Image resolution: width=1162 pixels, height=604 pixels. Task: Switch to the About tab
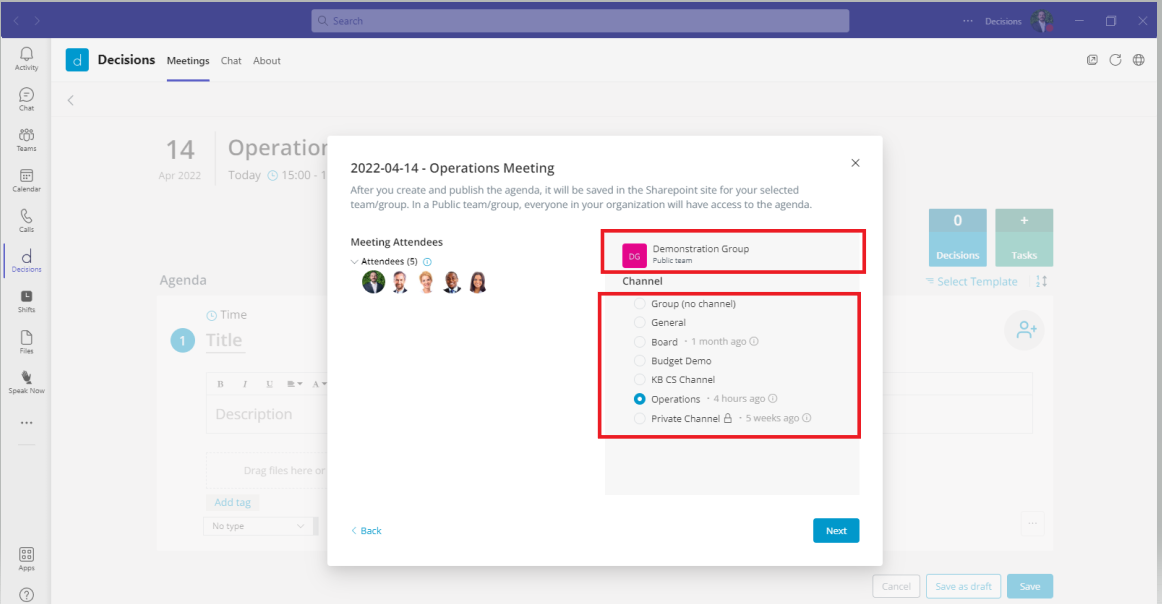click(x=267, y=61)
